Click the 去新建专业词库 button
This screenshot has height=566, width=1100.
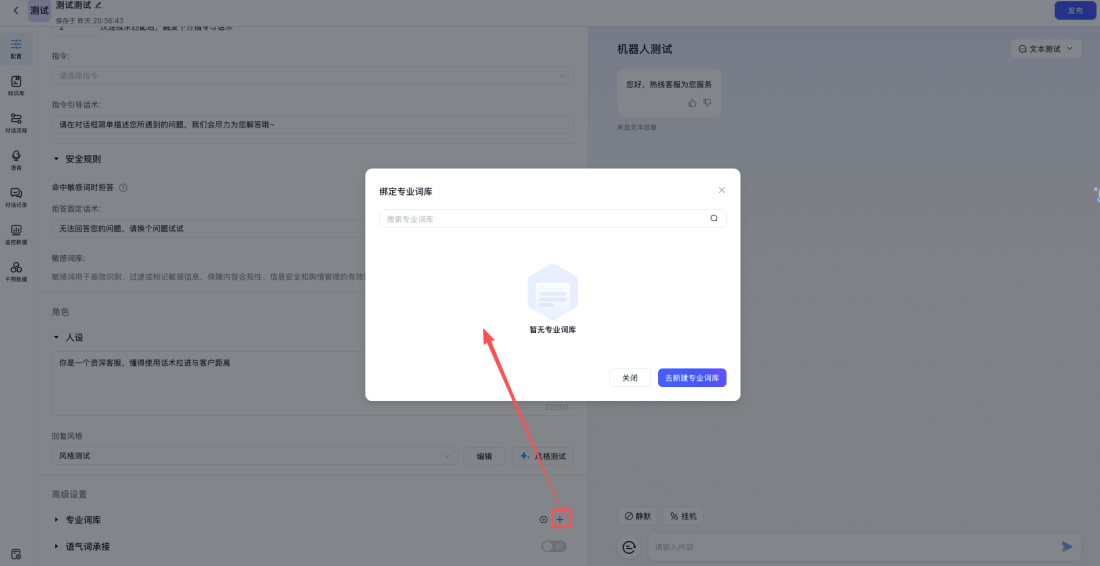tap(692, 378)
